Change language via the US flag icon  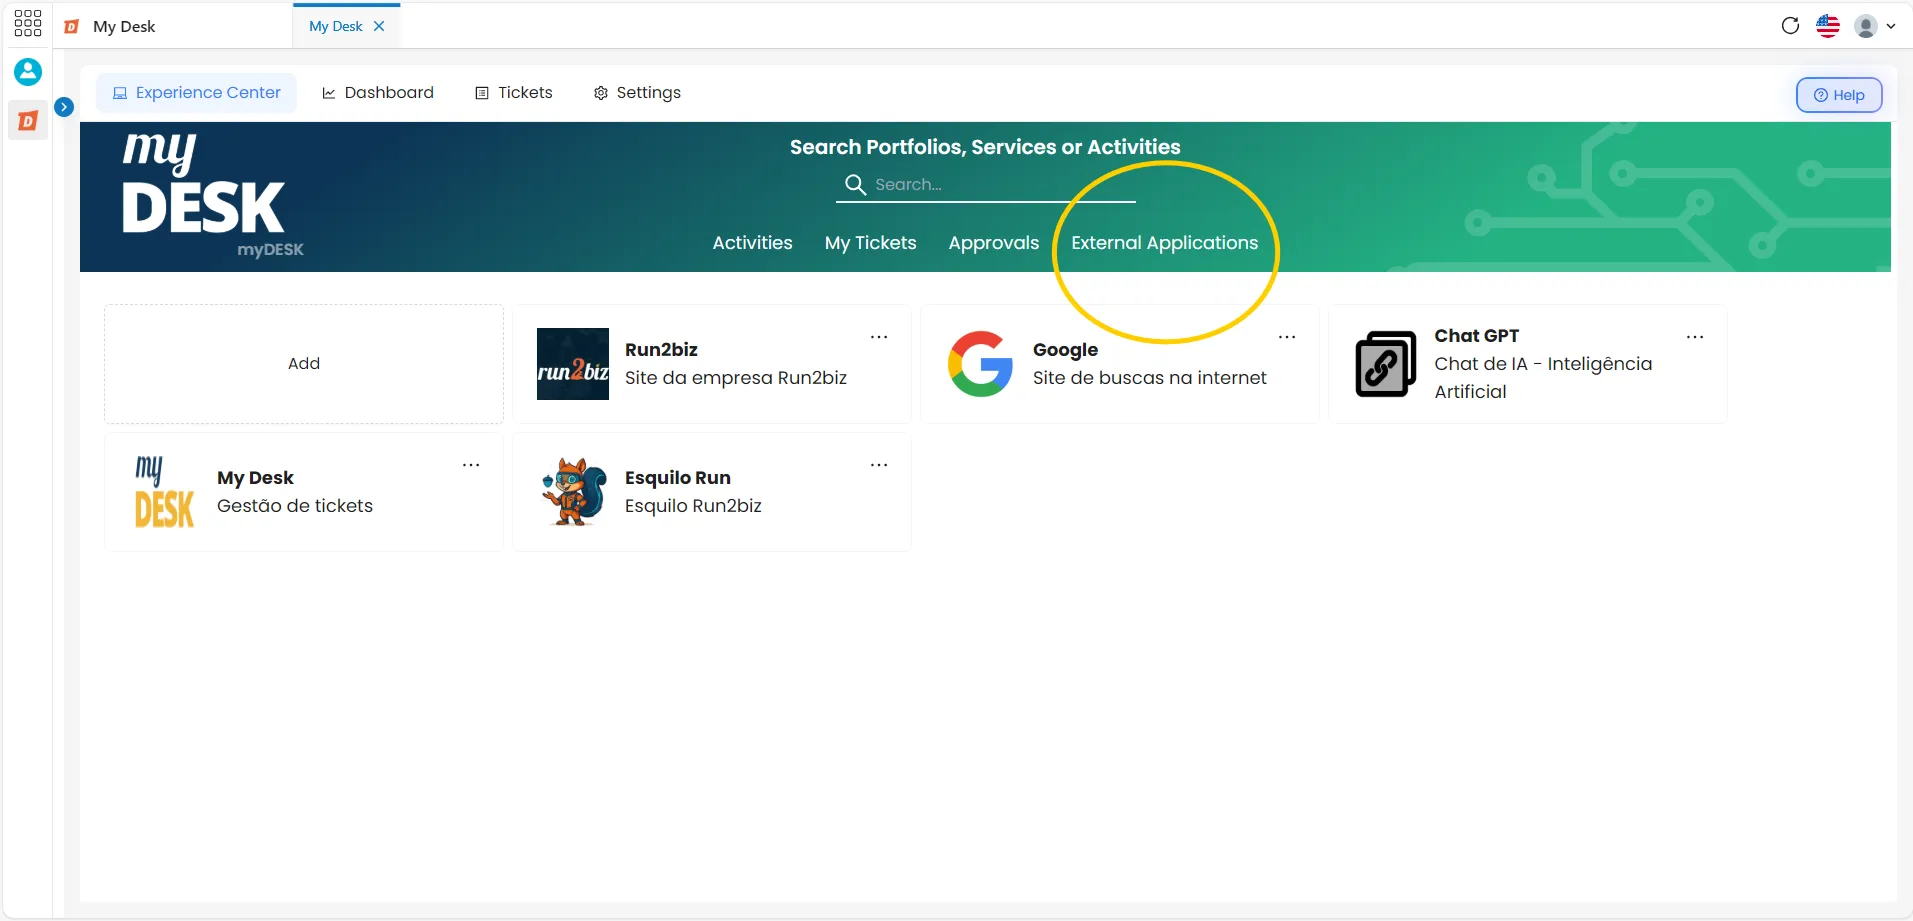pos(1828,26)
